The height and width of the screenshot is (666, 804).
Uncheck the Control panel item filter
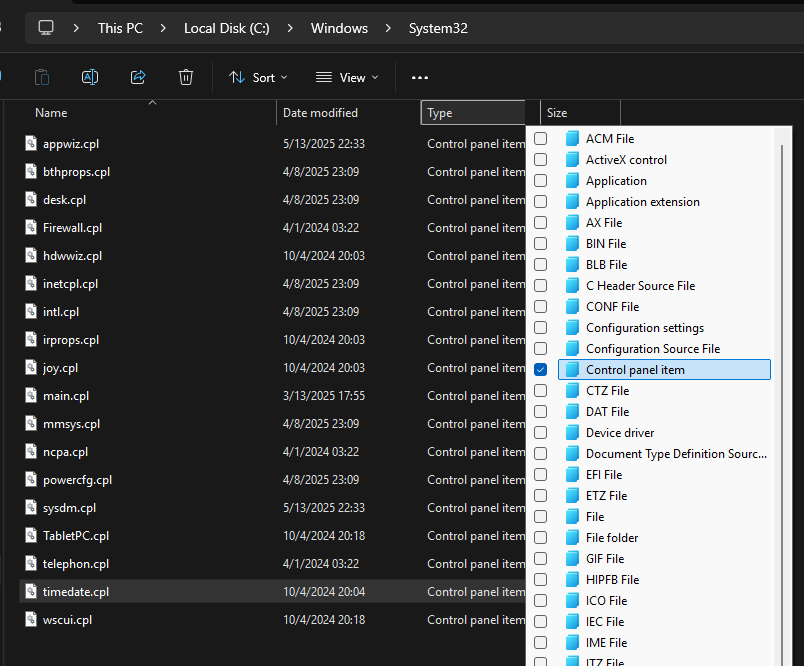point(540,369)
